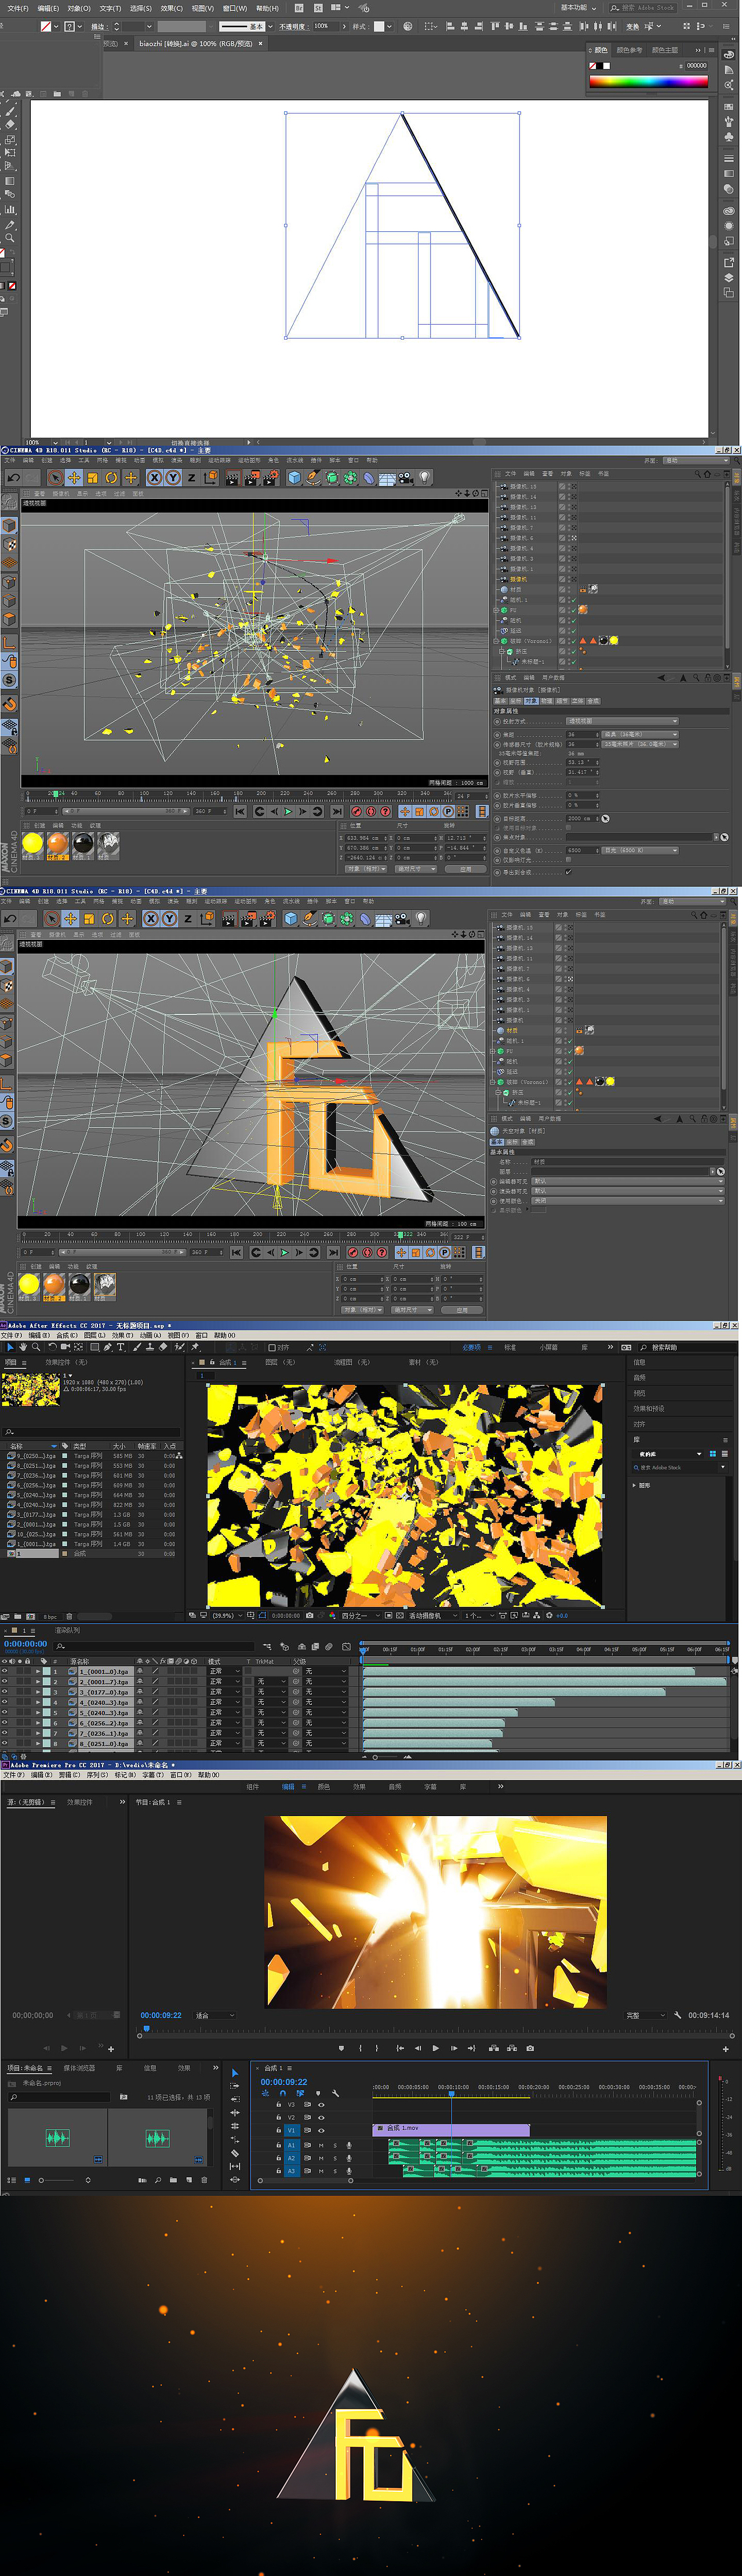
Task: Switch After Effects workspace to 标准
Action: point(510,1347)
